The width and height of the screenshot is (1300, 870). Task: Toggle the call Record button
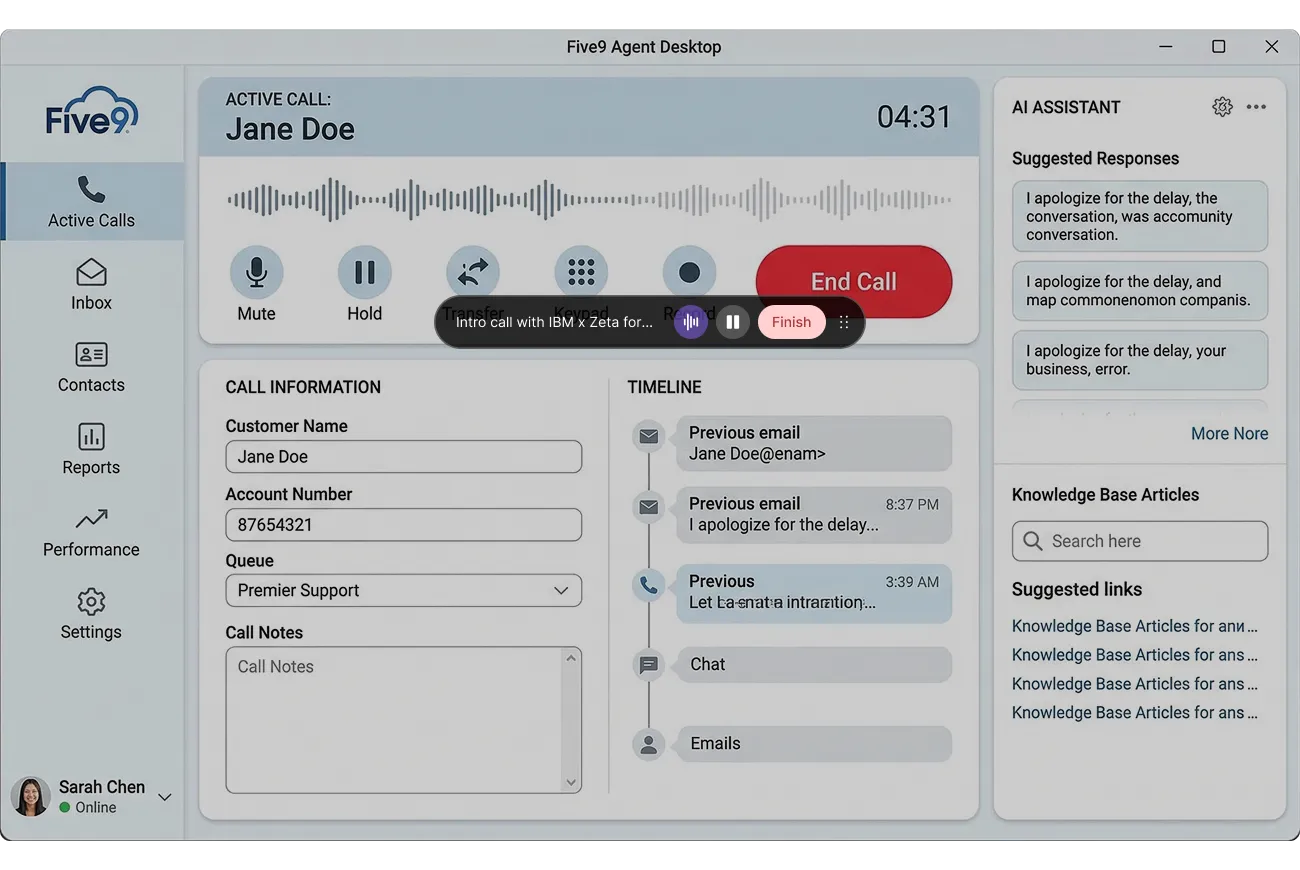tap(689, 272)
